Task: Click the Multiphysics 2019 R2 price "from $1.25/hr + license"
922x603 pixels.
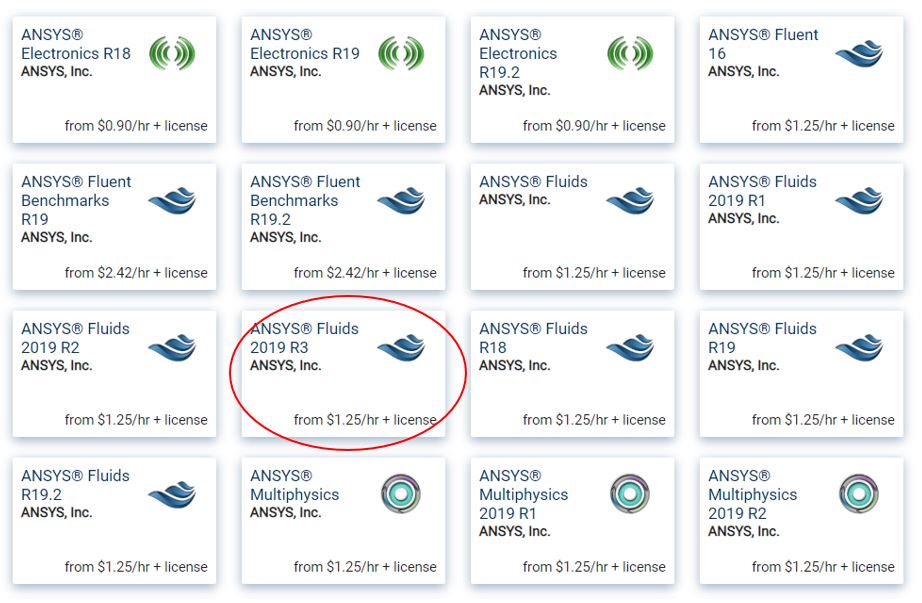Action: tap(823, 567)
